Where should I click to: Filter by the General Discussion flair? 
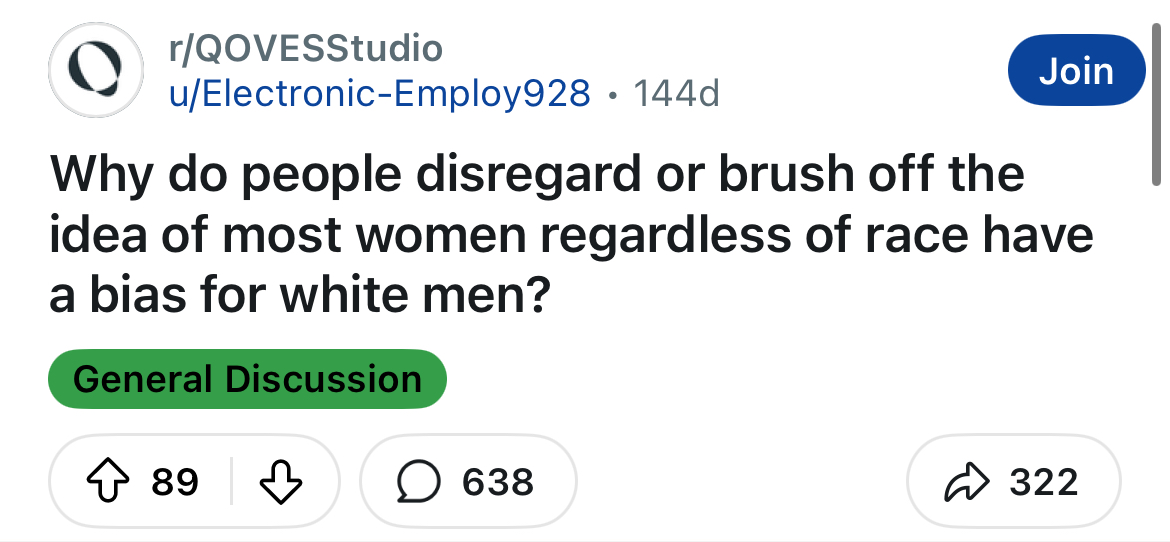[247, 379]
